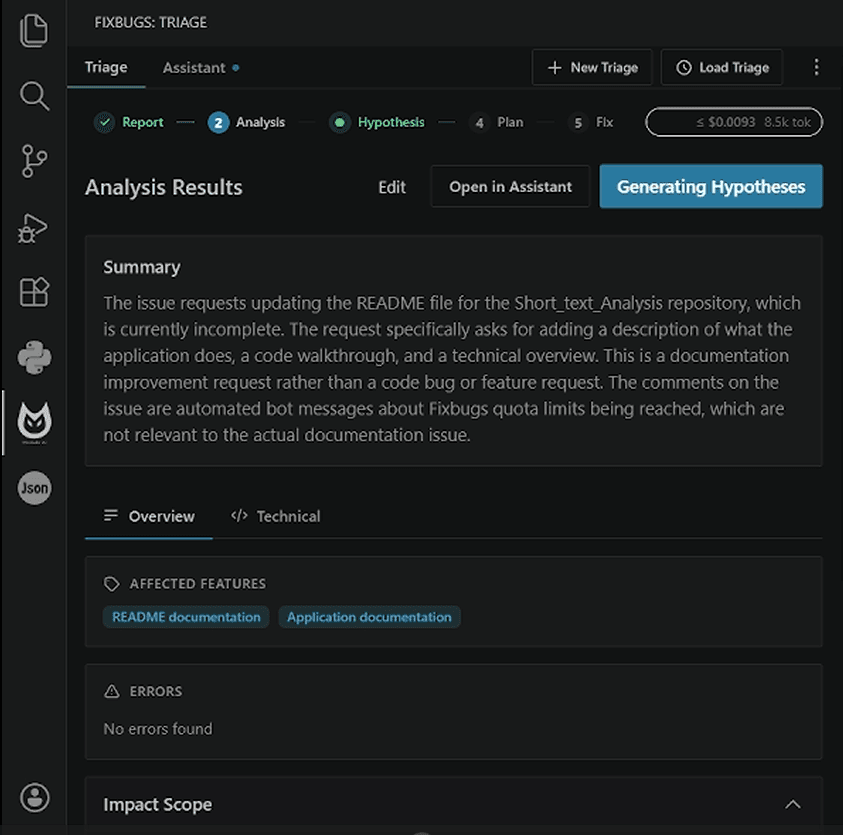Click the AFFECTED FEATURES label
The height and width of the screenshot is (835, 843).
click(197, 584)
